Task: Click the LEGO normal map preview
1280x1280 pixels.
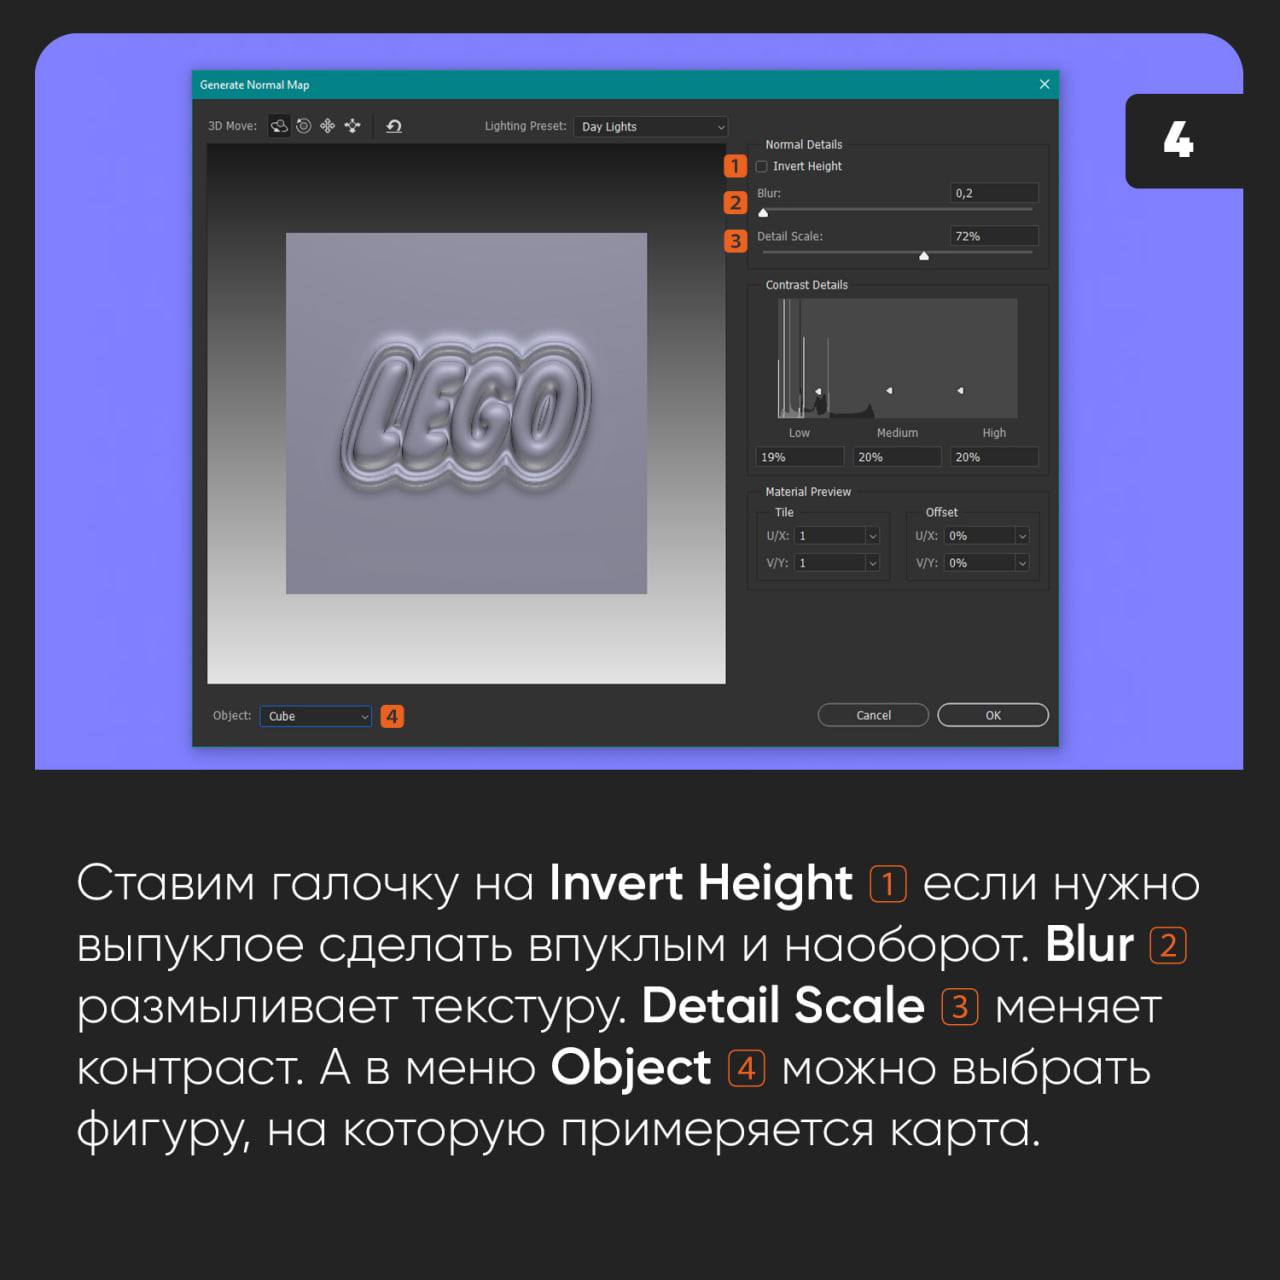Action: [x=466, y=413]
